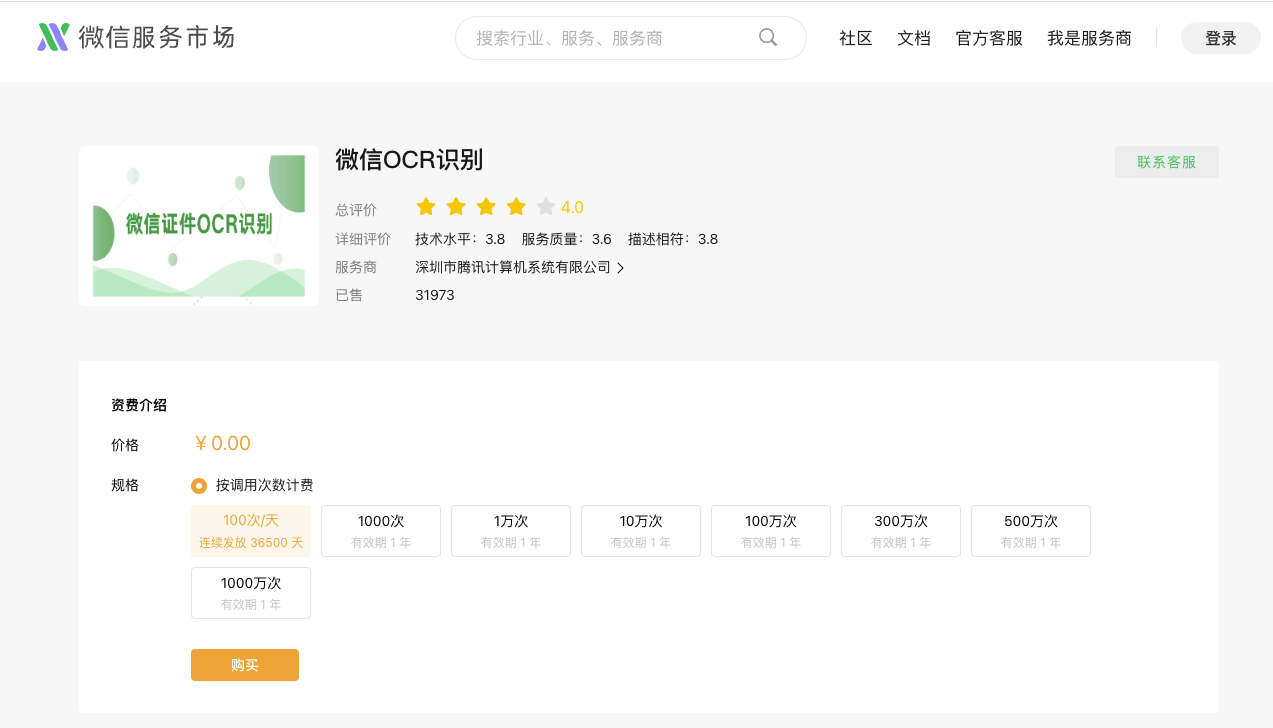
Task: Click the 已售 label
Action: click(x=349, y=295)
